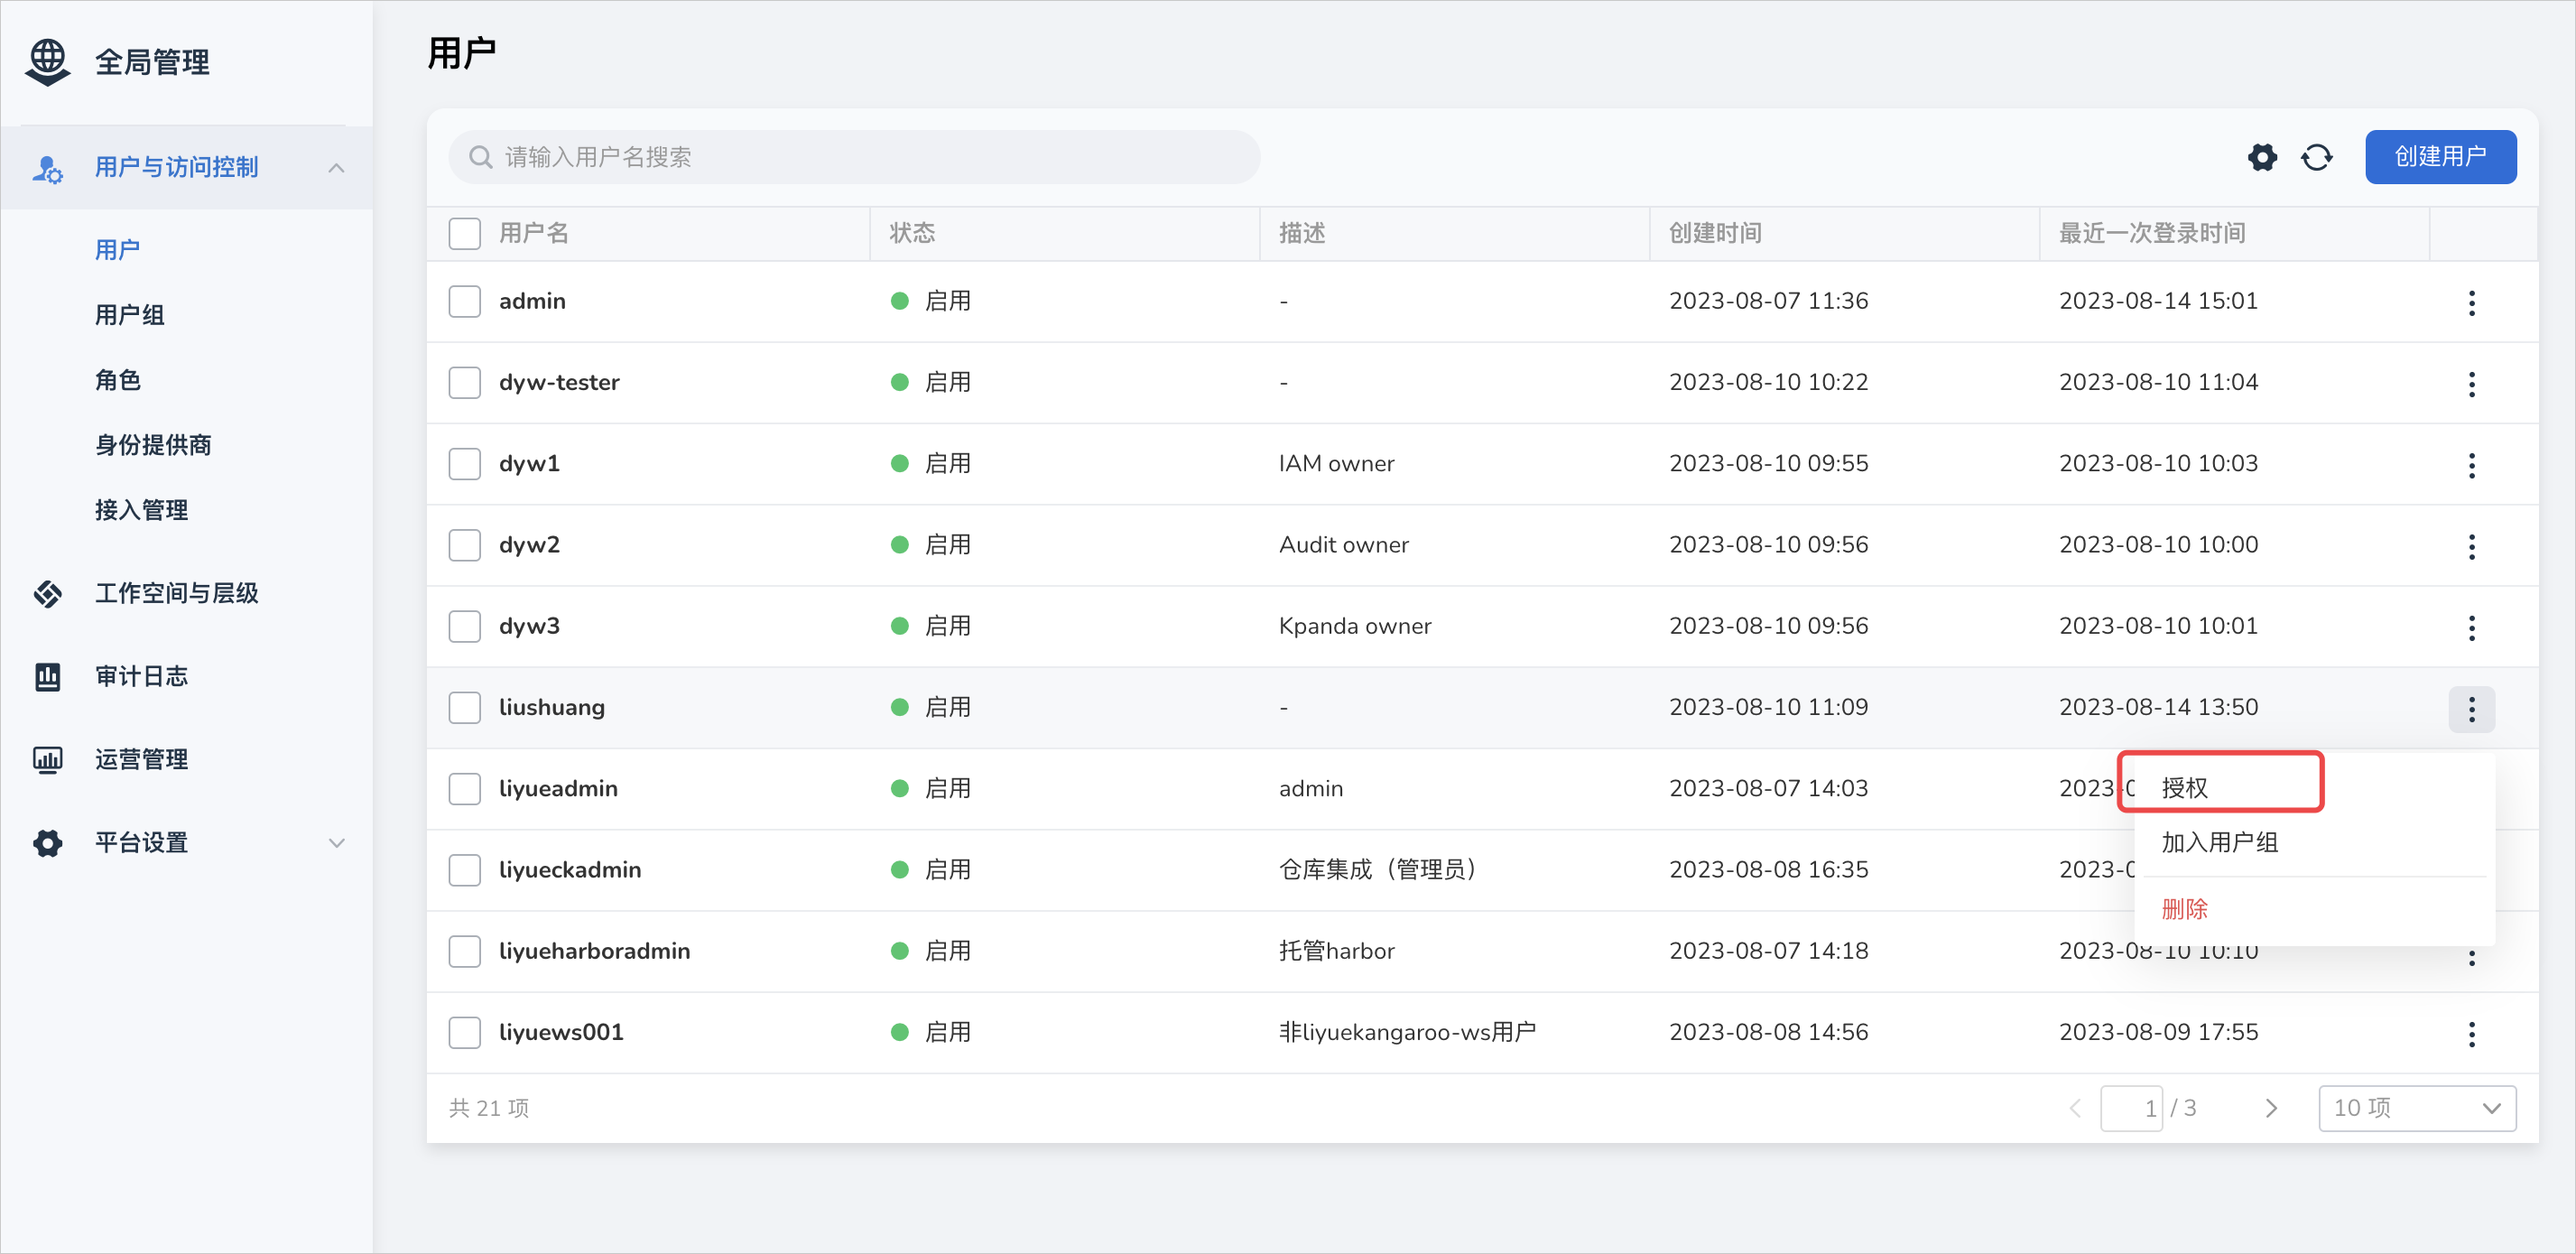This screenshot has width=2576, height=1254.
Task: Click the platform settings gear icon
Action: click(47, 843)
